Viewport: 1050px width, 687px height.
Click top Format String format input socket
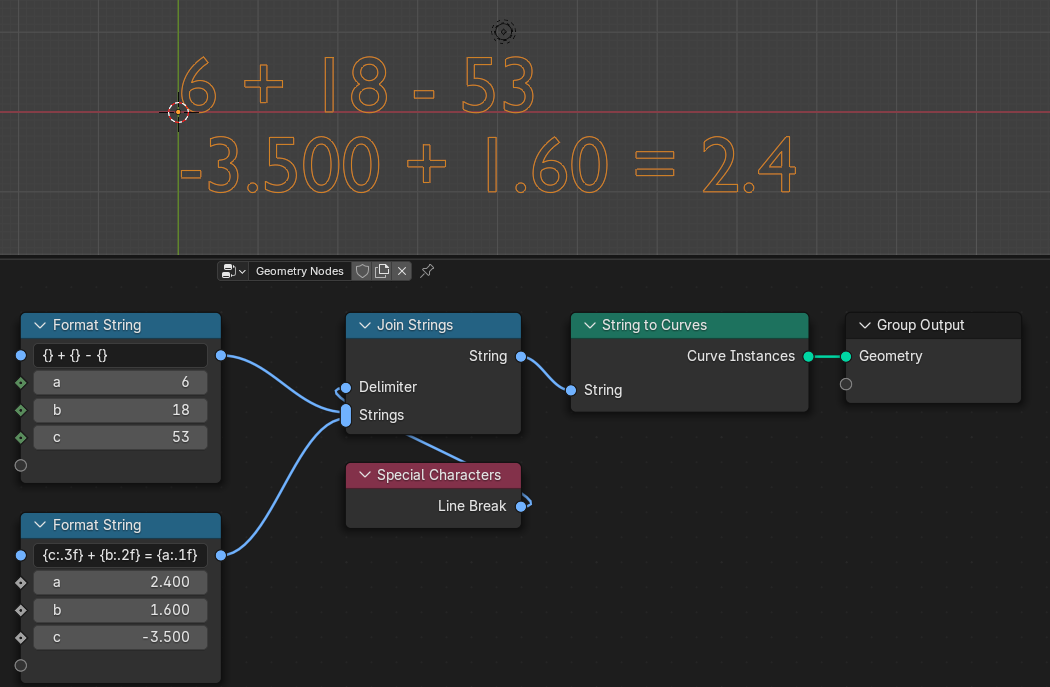click(x=21, y=356)
